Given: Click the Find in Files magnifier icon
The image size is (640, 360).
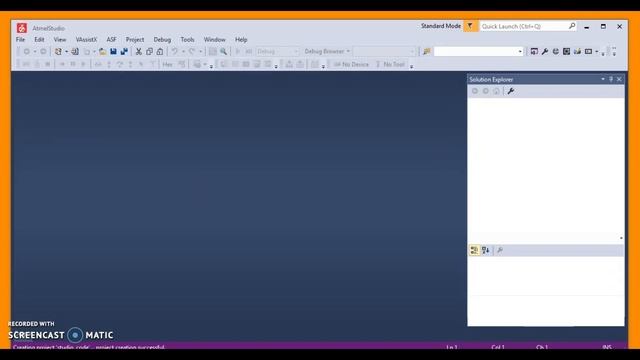Looking at the screenshot, I should coord(224,51).
